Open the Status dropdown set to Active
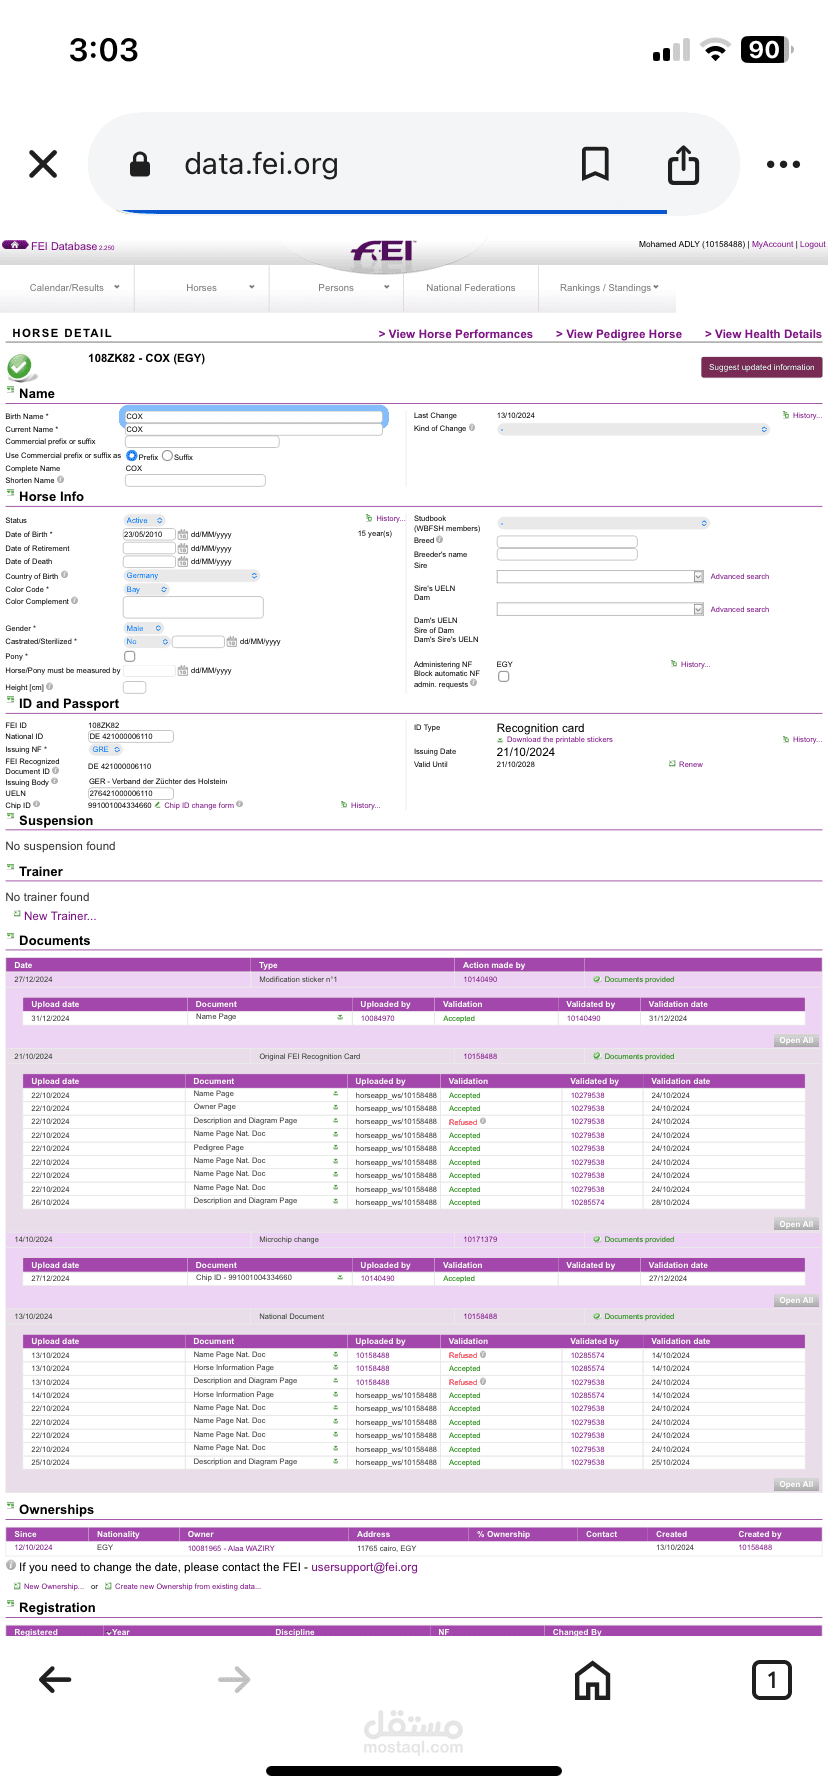Image resolution: width=828 pixels, height=1792 pixels. [x=144, y=520]
